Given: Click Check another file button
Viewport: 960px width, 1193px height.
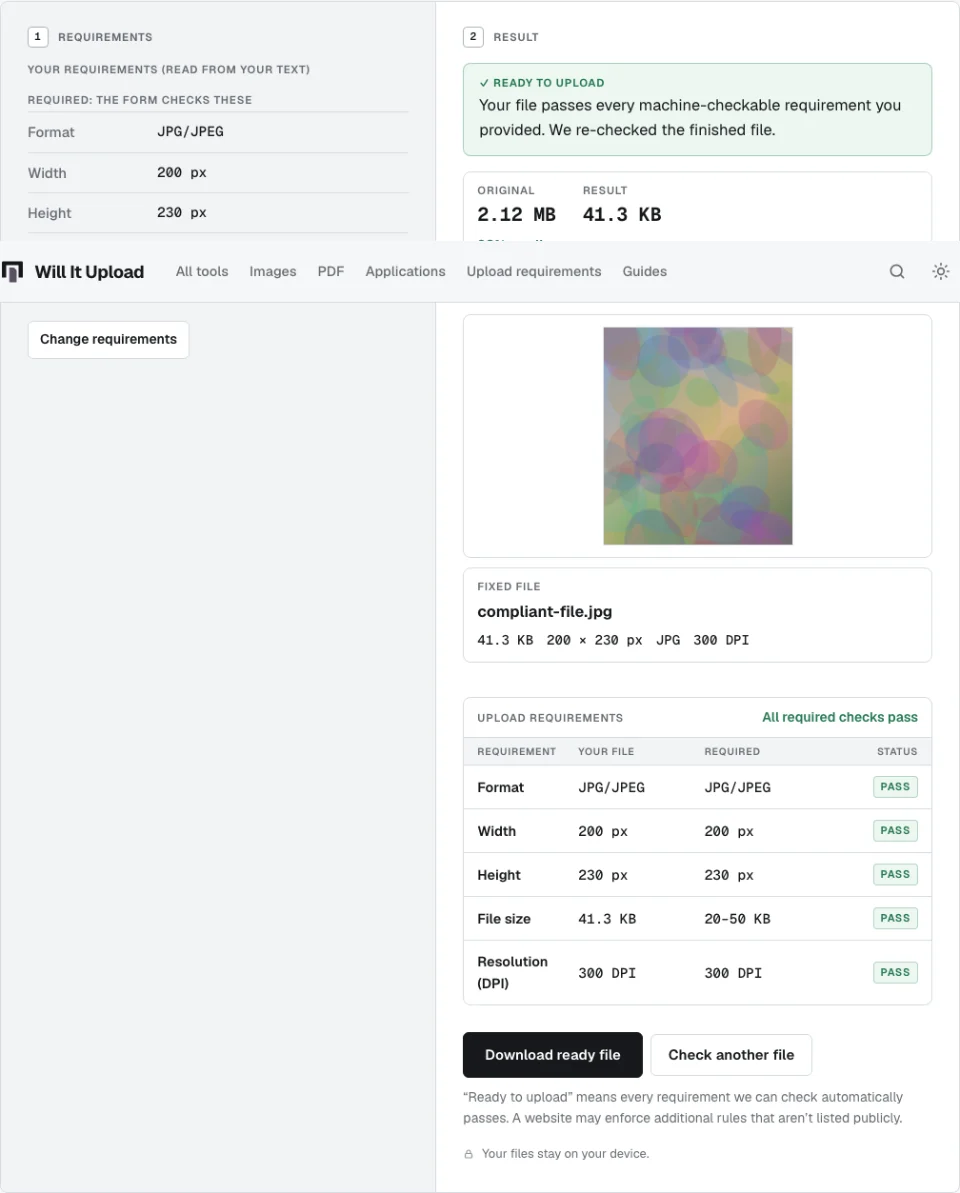Looking at the screenshot, I should 731,1055.
